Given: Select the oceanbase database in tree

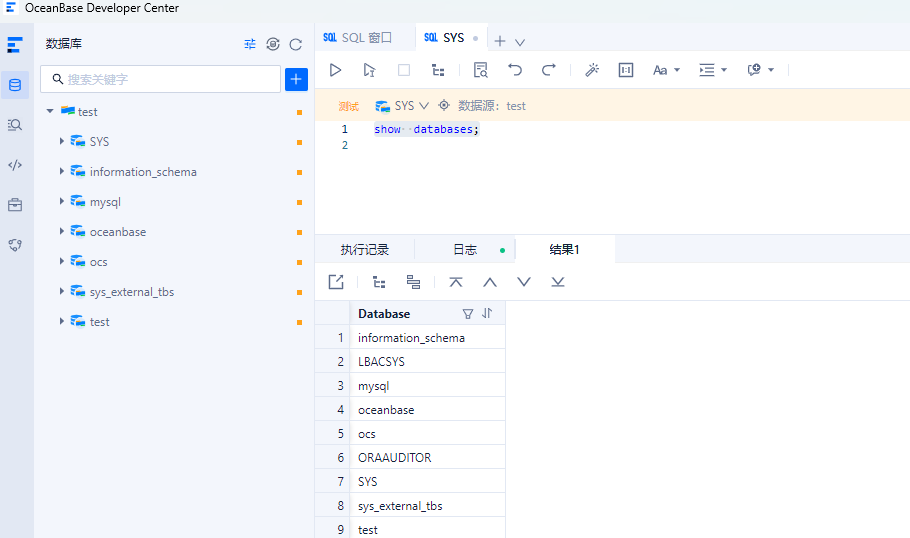Looking at the screenshot, I should click(118, 232).
